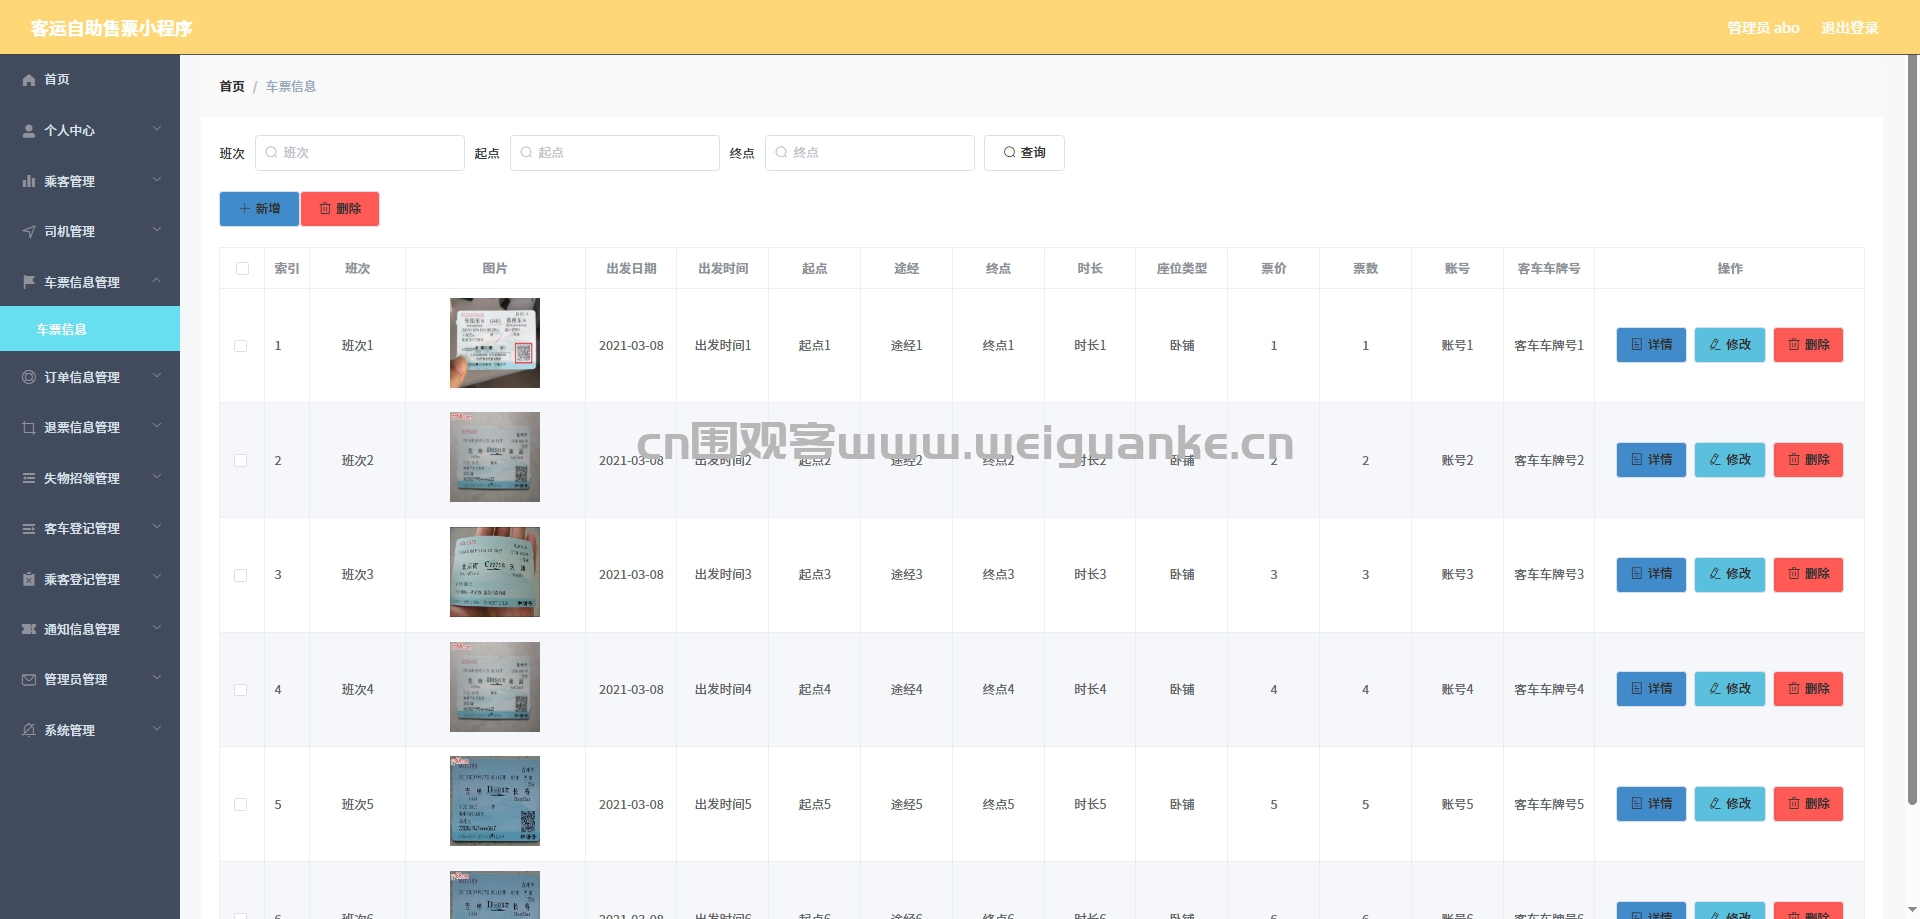Toggle the select-all checkbox in table header
The image size is (1920, 919).
[242, 269]
